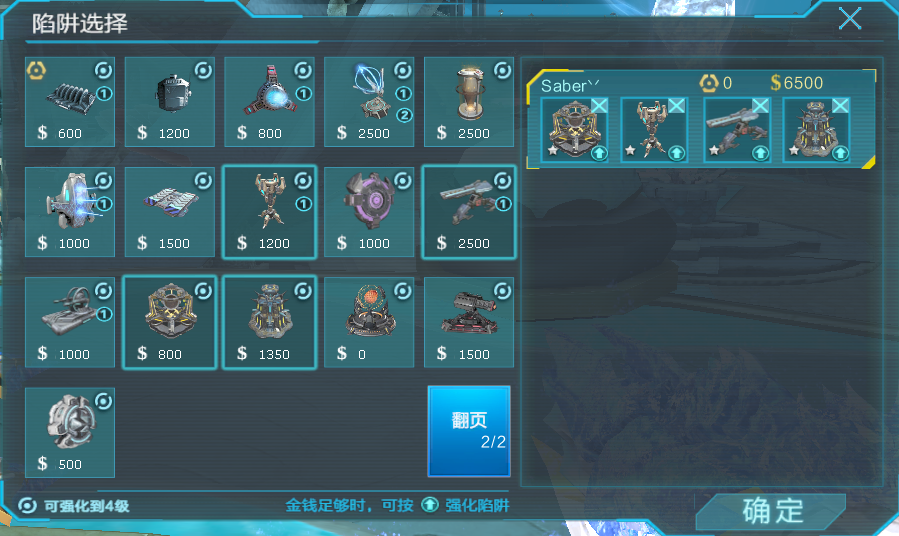Upgrade the last equipped tower trap
The height and width of the screenshot is (536, 899).
click(840, 153)
